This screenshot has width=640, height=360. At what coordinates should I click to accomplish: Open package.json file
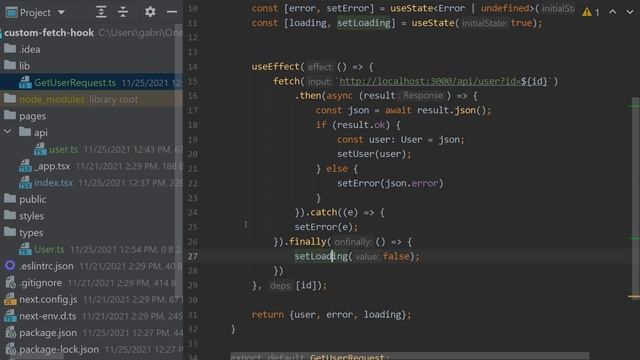coord(48,333)
